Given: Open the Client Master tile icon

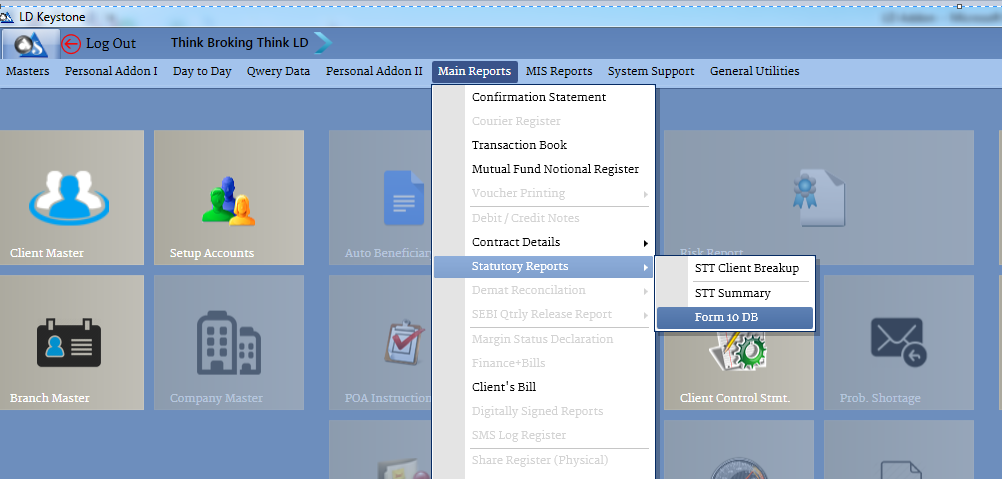Looking at the screenshot, I should (x=70, y=195).
